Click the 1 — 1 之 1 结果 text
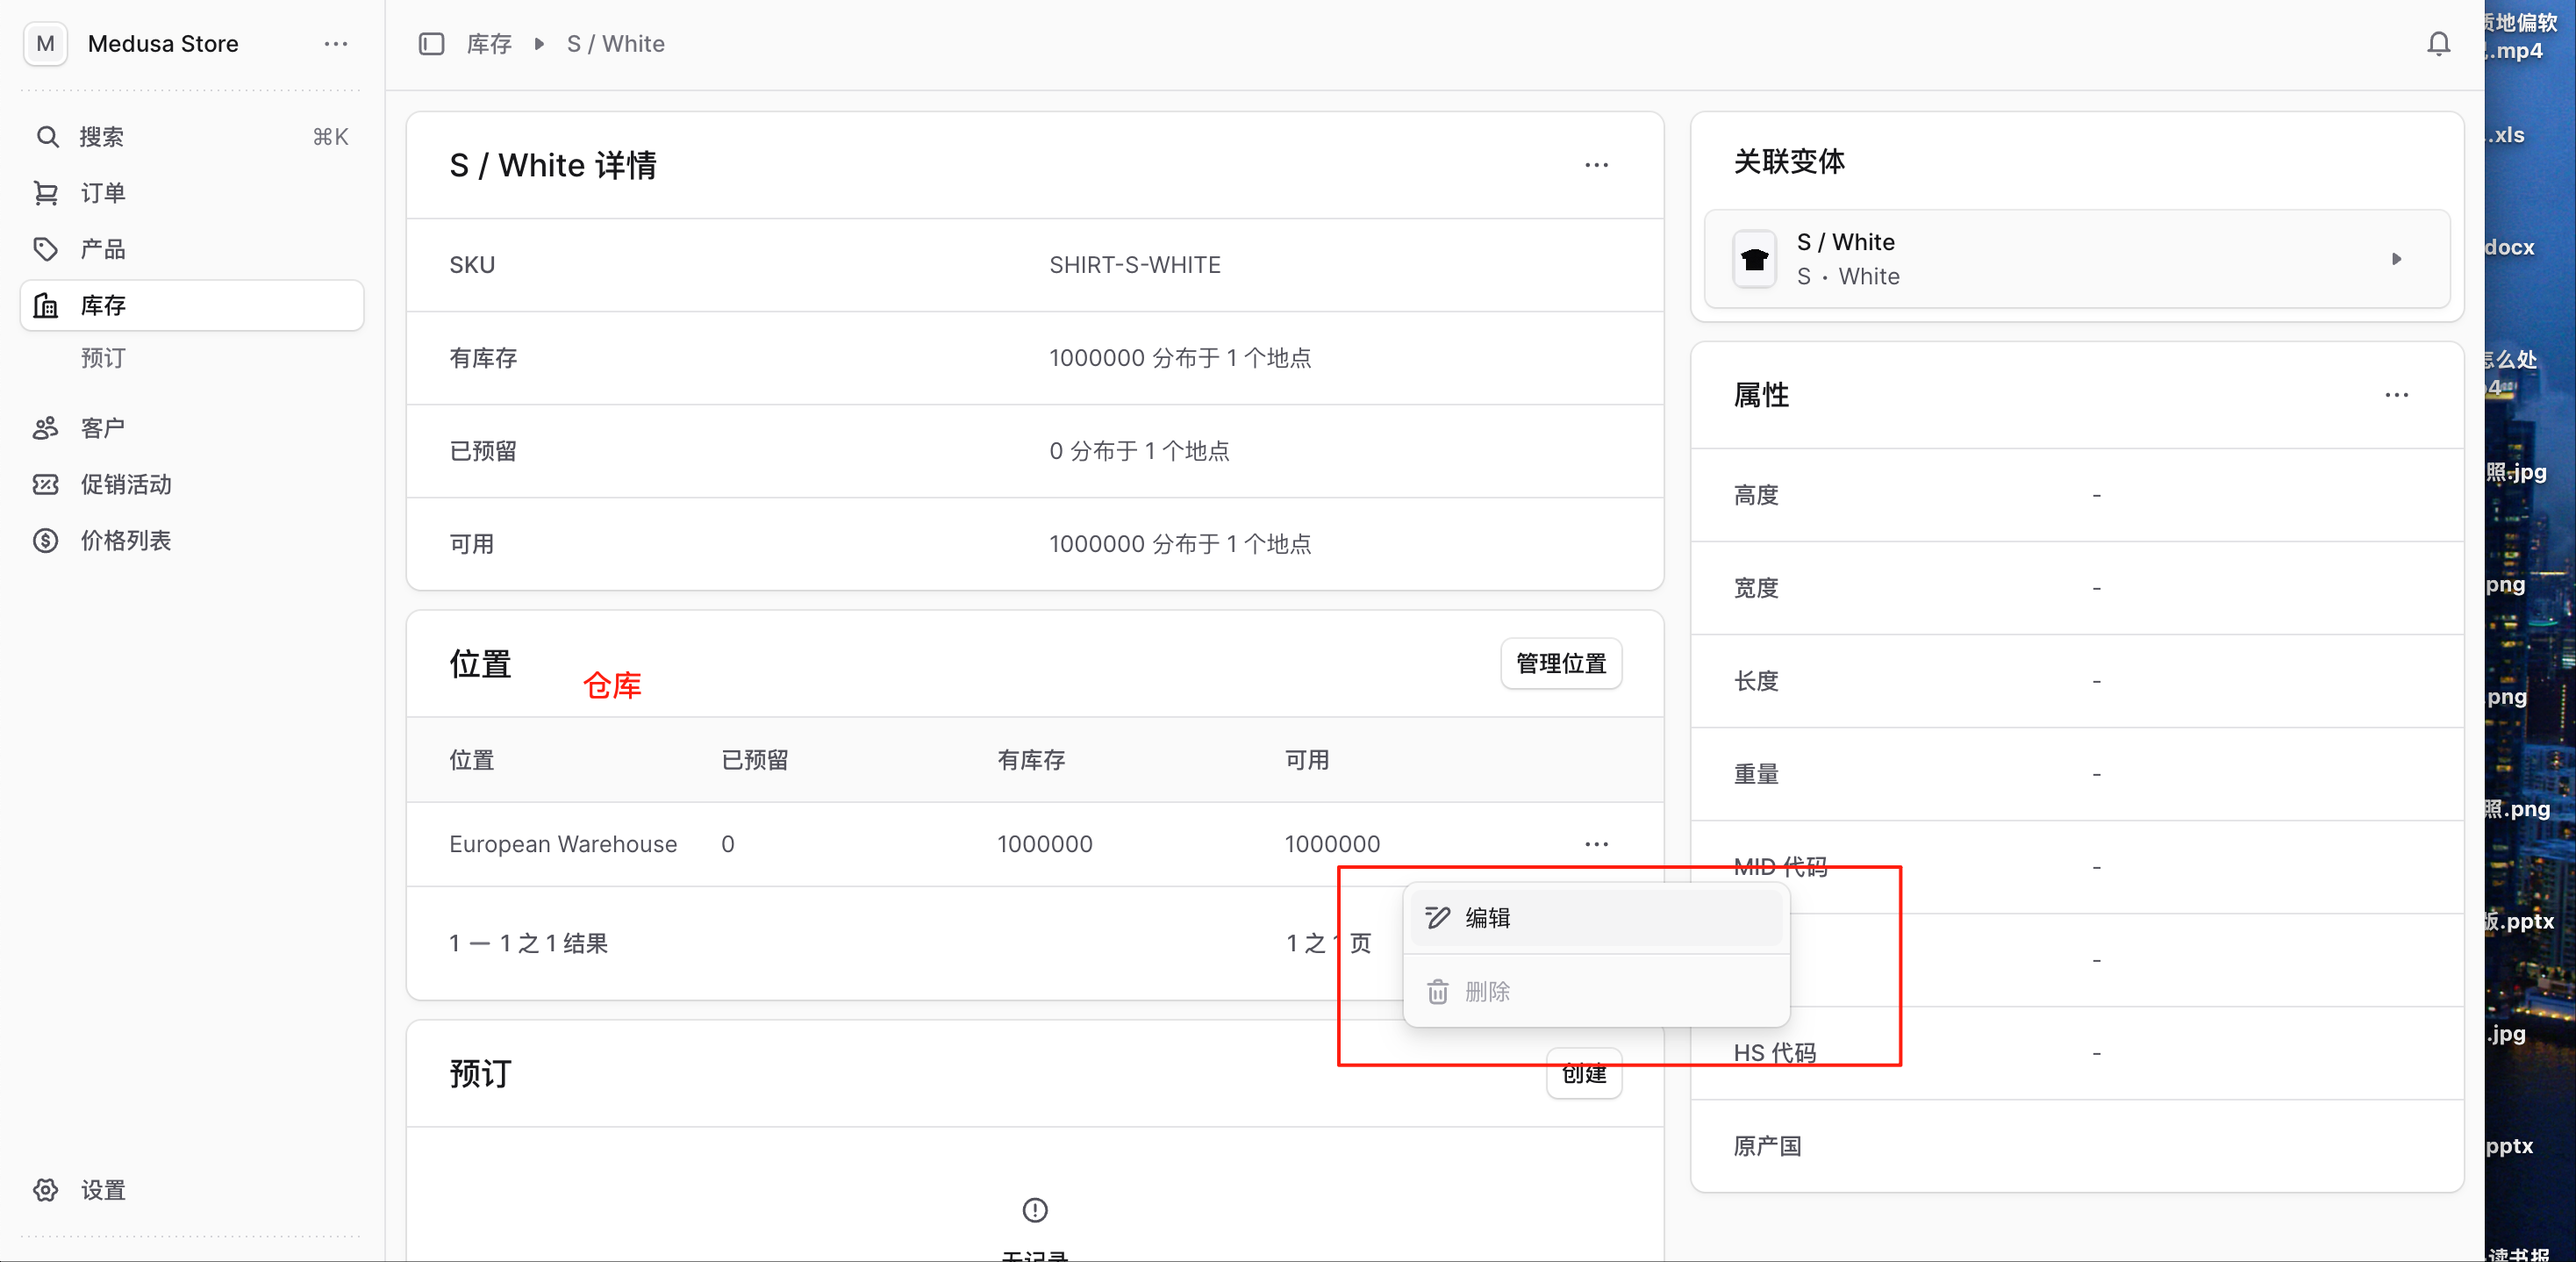Viewport: 2576px width, 1262px height. [528, 943]
